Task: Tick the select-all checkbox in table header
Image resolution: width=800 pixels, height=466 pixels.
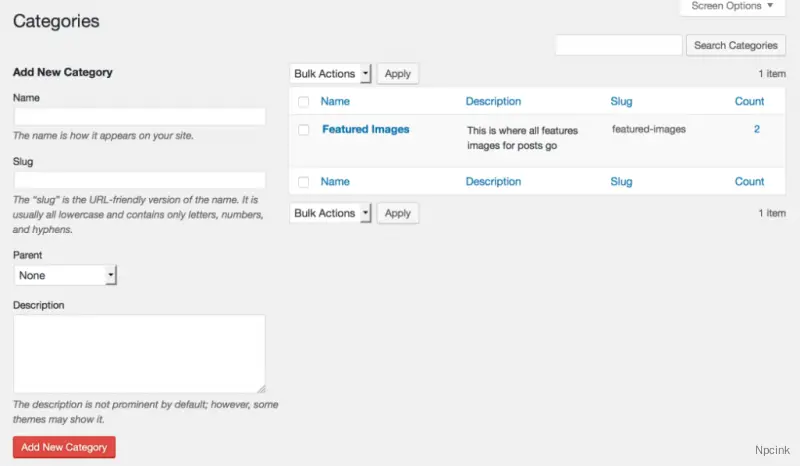Action: (x=304, y=102)
